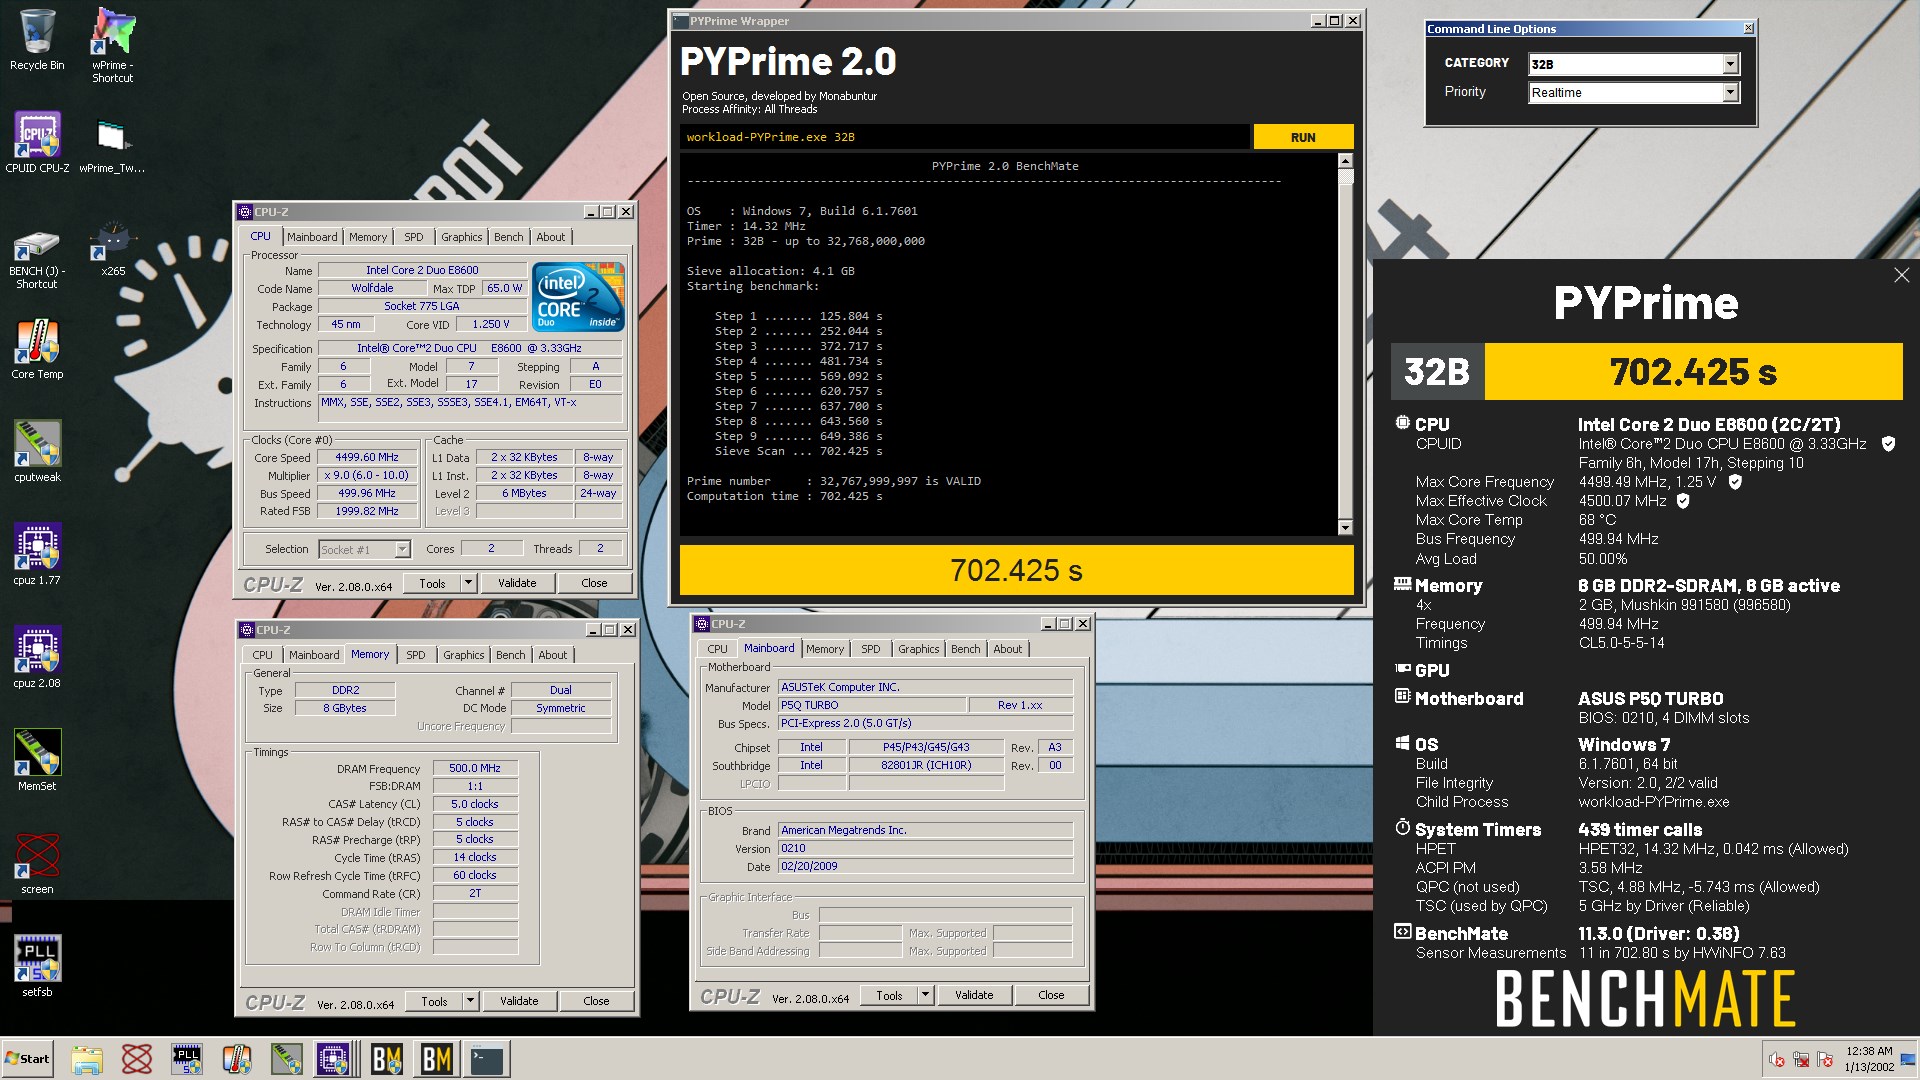Select SPD tab in top CPU-Z window
1920x1080 pixels.
pyautogui.click(x=414, y=237)
